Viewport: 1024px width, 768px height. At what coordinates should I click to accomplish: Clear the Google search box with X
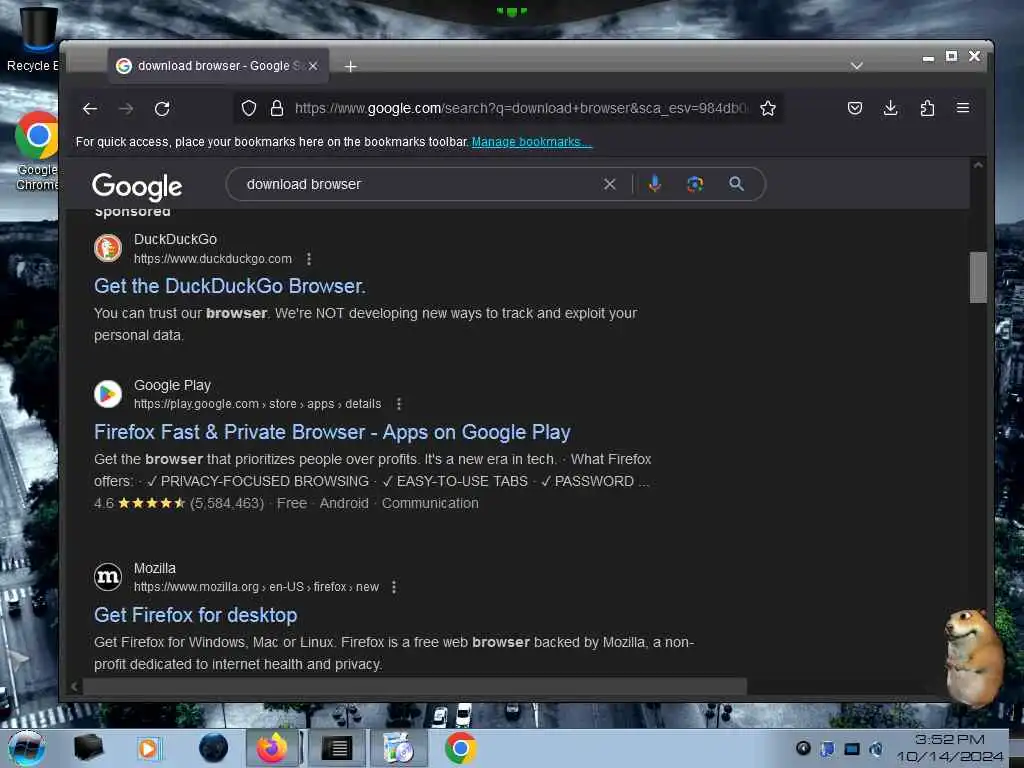tap(609, 184)
